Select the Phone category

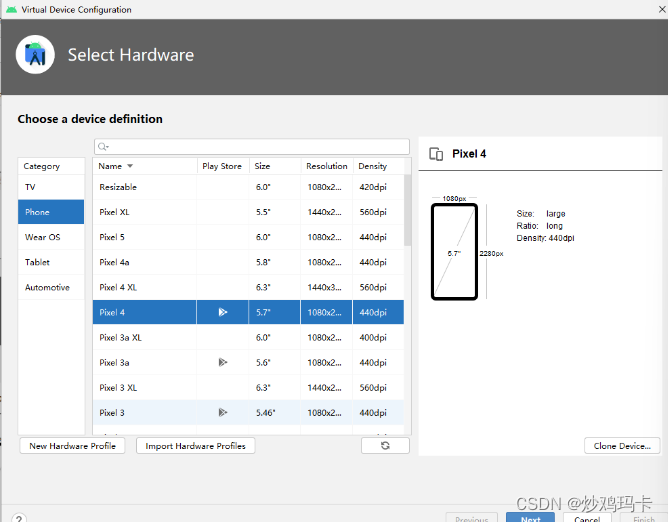click(x=51, y=212)
